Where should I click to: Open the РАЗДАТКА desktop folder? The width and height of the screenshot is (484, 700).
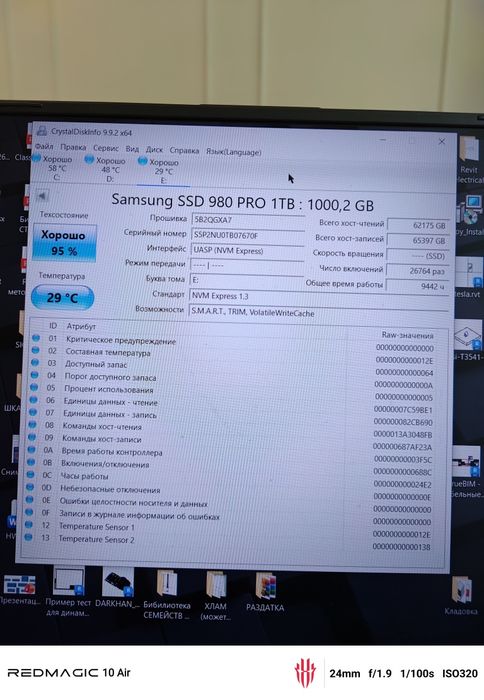[x=265, y=593]
